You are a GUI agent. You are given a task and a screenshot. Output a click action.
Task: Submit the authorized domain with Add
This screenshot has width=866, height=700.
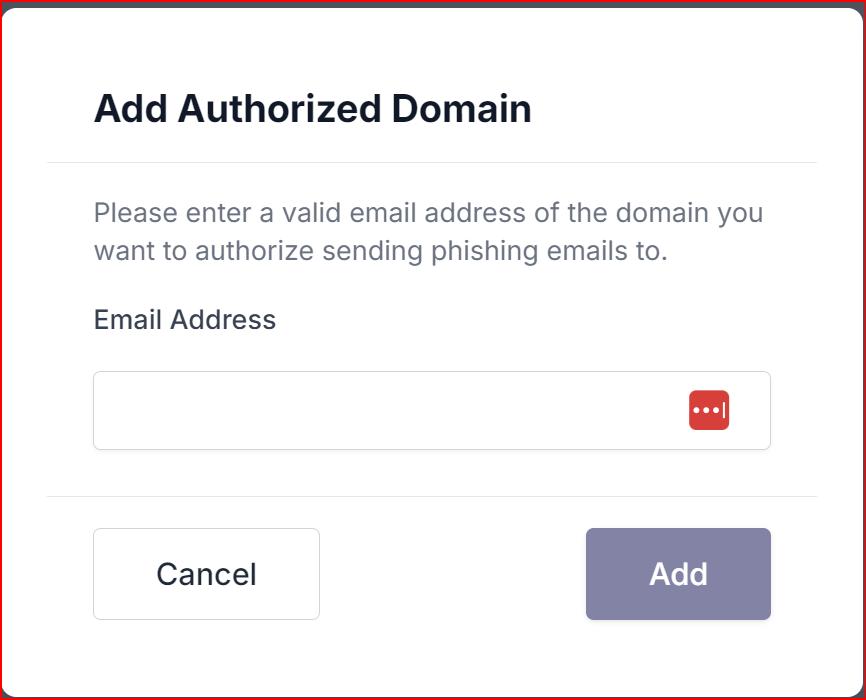tap(678, 573)
